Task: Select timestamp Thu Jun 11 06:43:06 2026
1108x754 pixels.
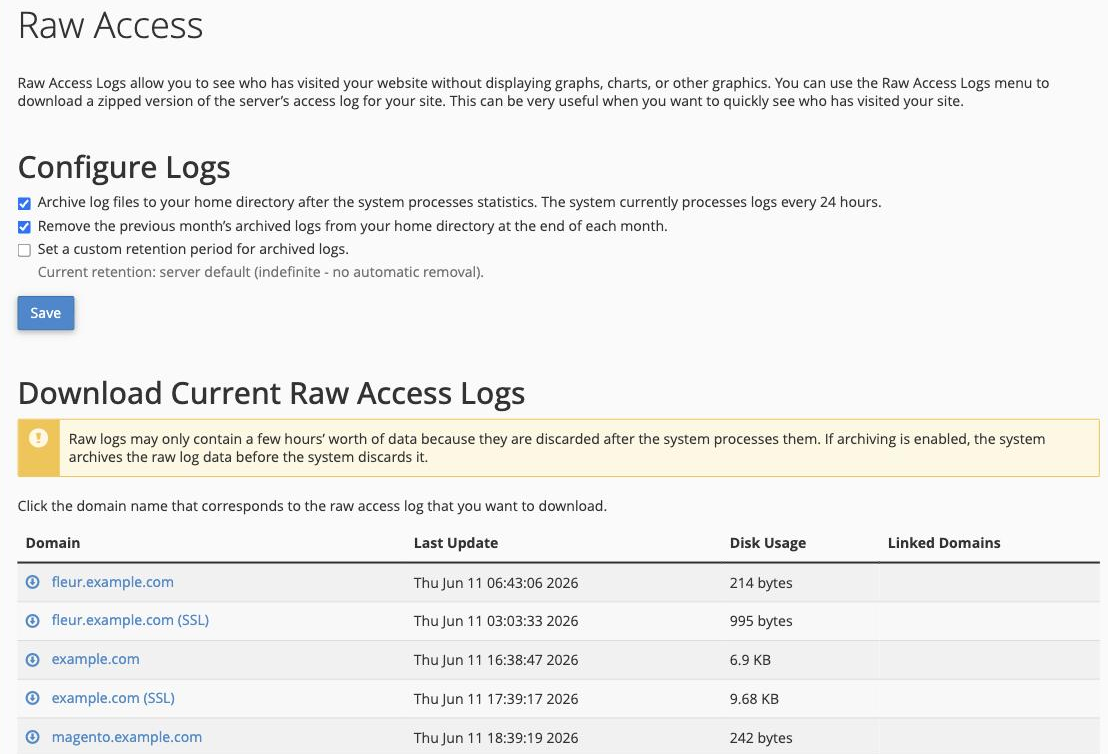Action: [x=496, y=583]
